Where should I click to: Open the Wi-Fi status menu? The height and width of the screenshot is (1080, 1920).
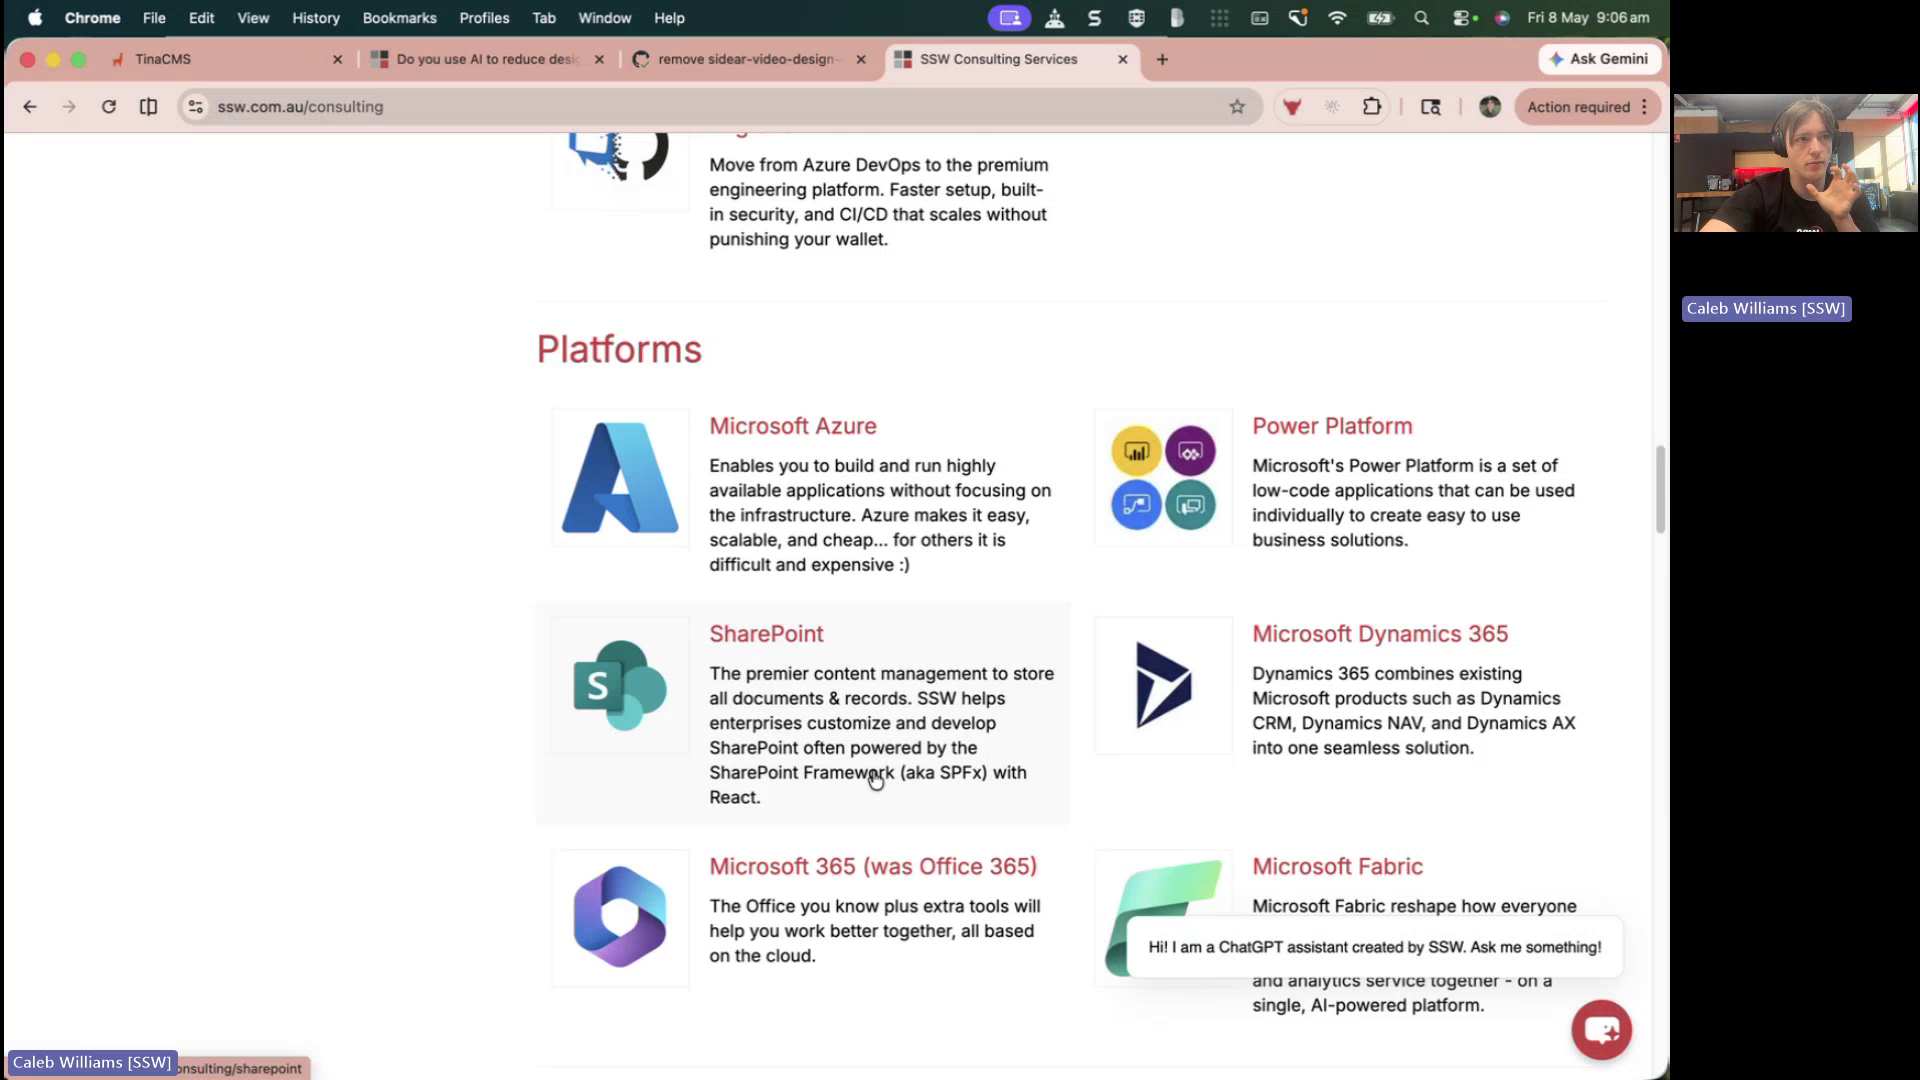point(1337,18)
